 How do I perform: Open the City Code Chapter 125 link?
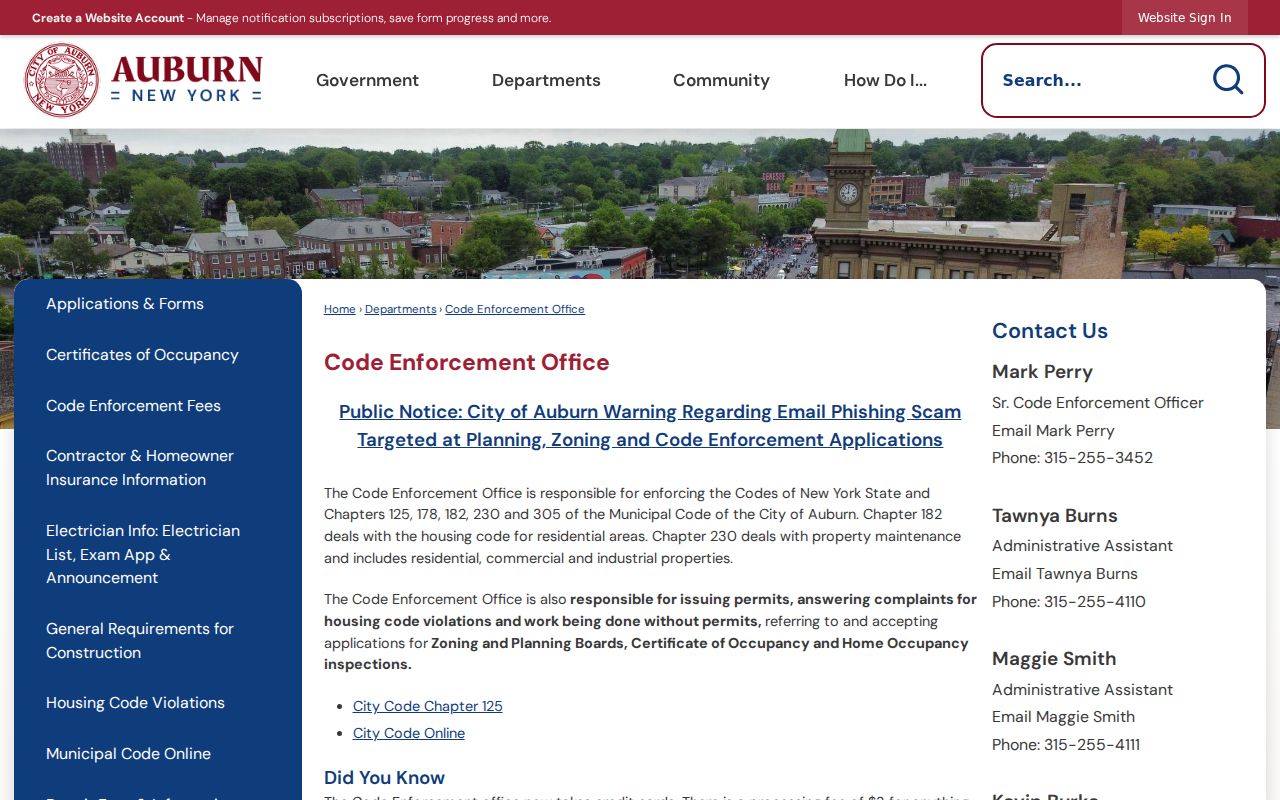428,706
